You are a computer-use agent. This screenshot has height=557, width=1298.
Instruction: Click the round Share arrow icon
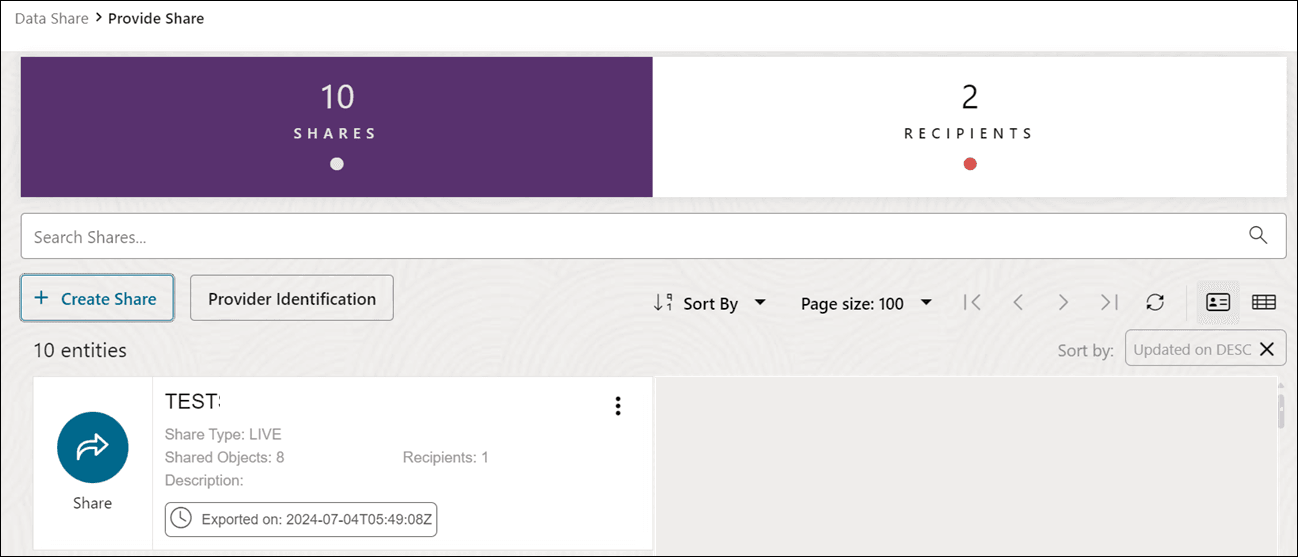click(x=92, y=448)
